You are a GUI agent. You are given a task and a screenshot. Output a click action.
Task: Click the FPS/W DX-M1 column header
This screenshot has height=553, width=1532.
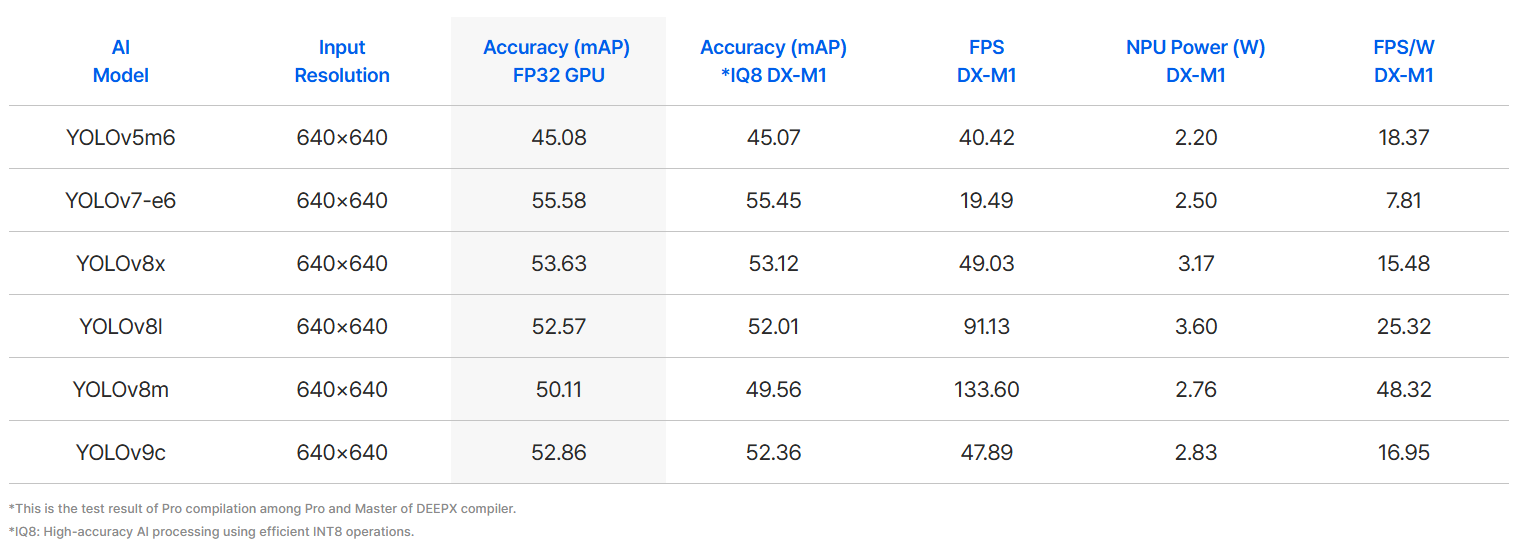(1403, 61)
